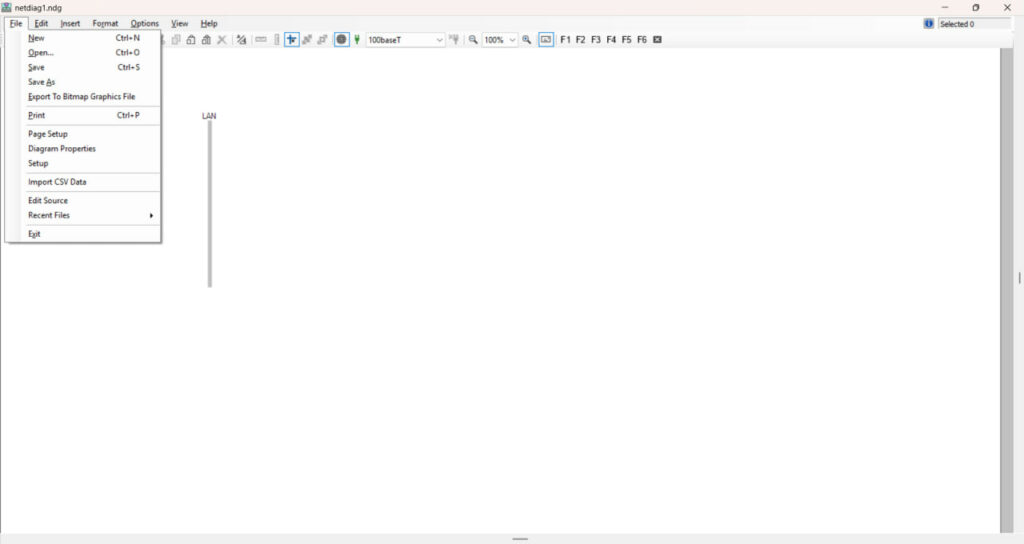The image size is (1024, 544).
Task: Expand the Recent Files submenu
Action: pos(84,216)
